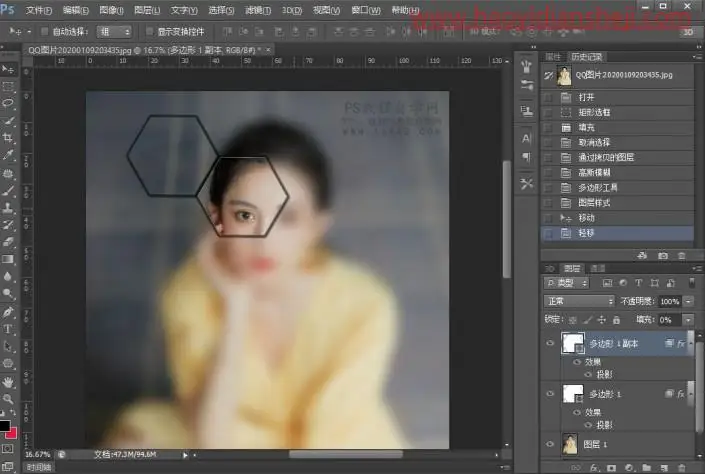The height and width of the screenshot is (474, 705).
Task: Click the new snapshot camera icon
Action: (x=663, y=255)
